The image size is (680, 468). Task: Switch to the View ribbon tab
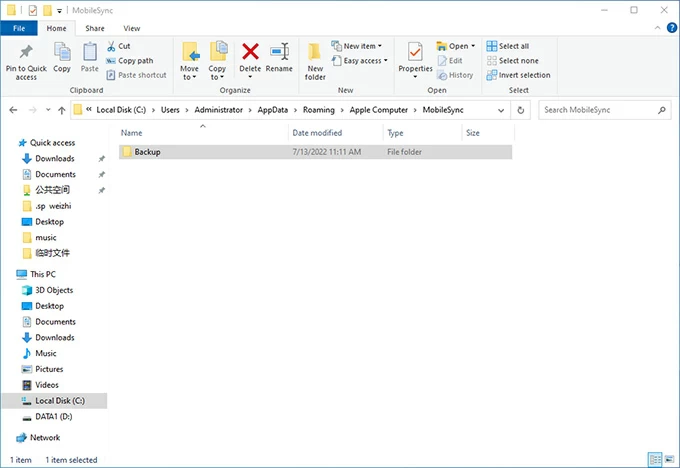(131, 29)
